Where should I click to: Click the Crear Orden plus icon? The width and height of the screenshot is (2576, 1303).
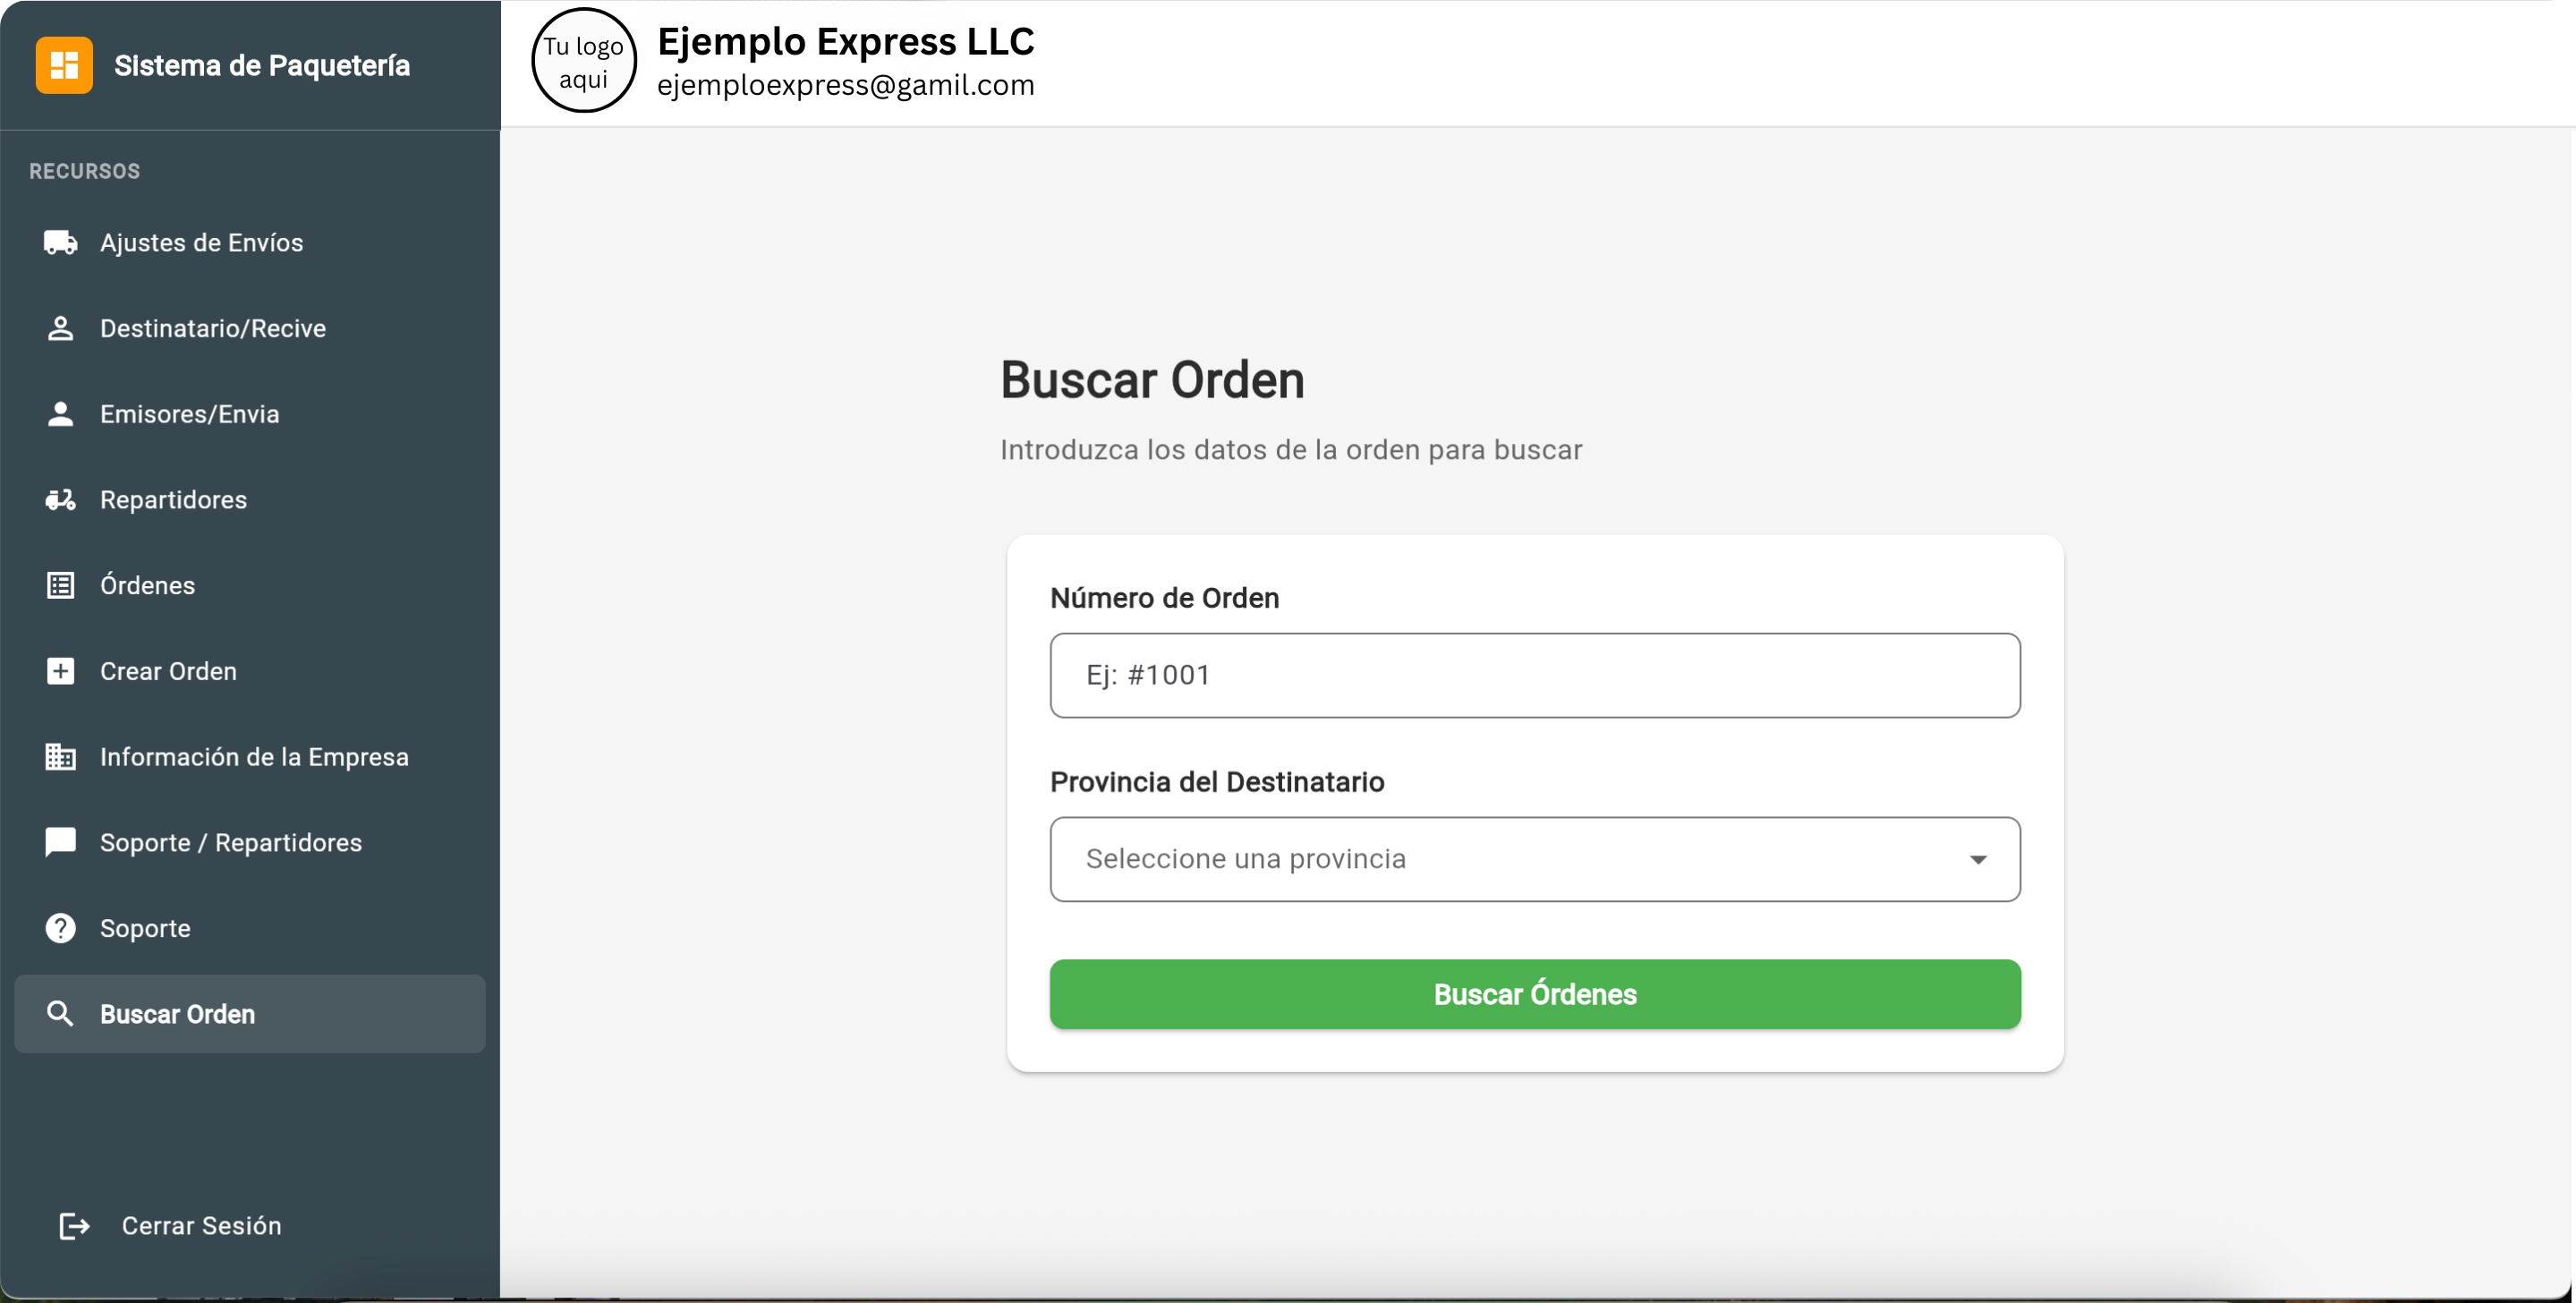click(x=60, y=671)
